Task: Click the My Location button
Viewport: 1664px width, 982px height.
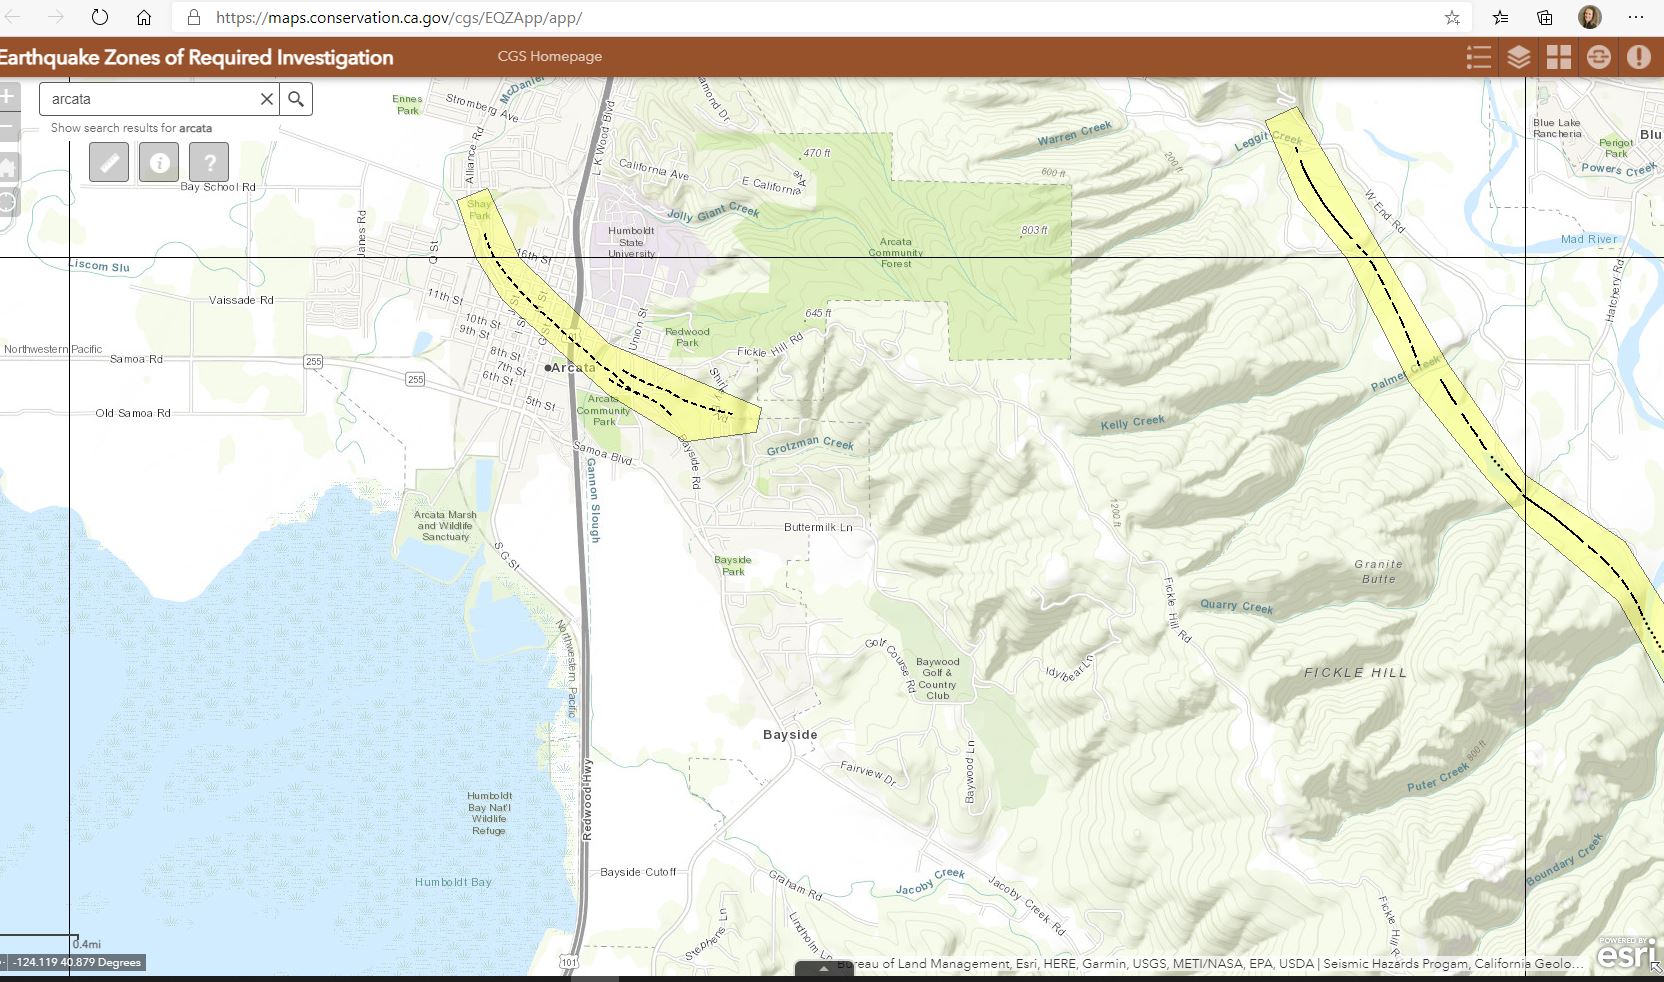Action: tap(8, 202)
